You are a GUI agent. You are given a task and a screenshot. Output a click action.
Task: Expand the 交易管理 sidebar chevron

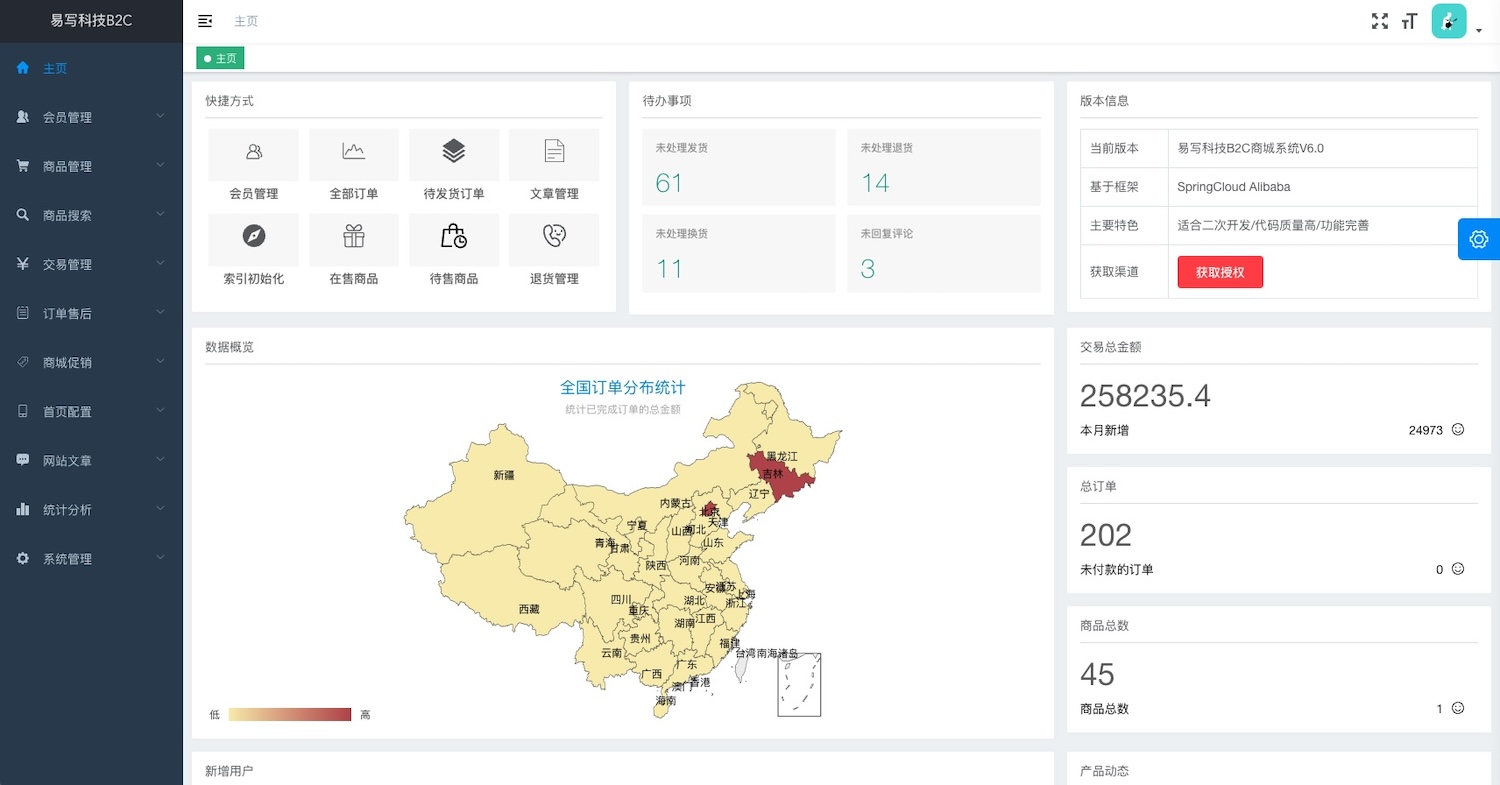[161, 264]
